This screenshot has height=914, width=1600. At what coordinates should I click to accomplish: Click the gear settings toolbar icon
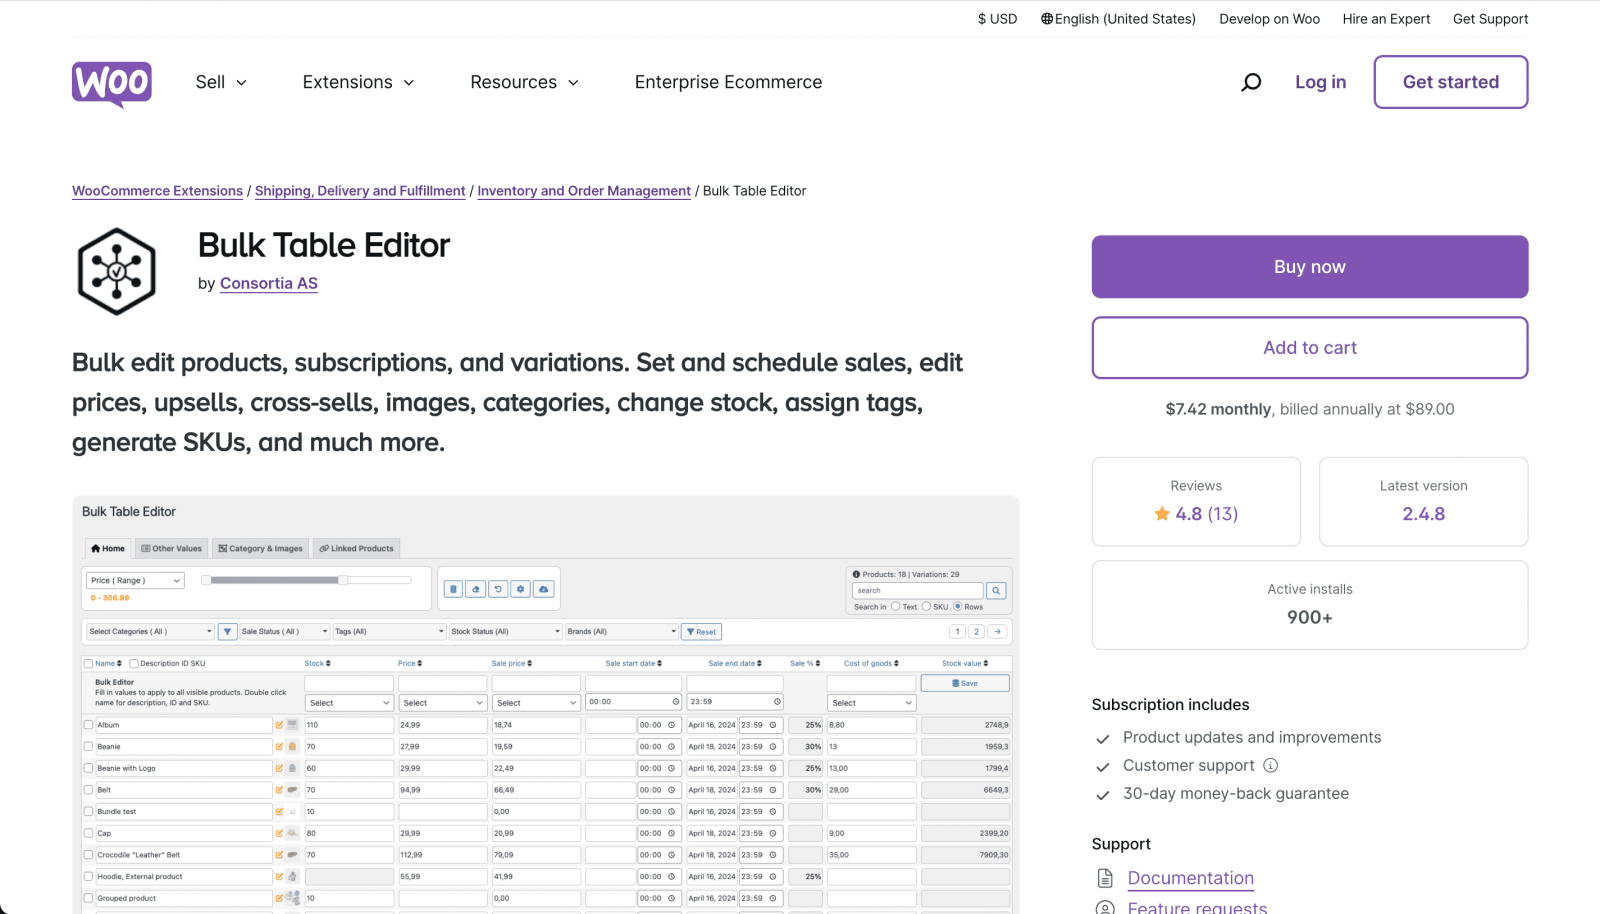520,589
